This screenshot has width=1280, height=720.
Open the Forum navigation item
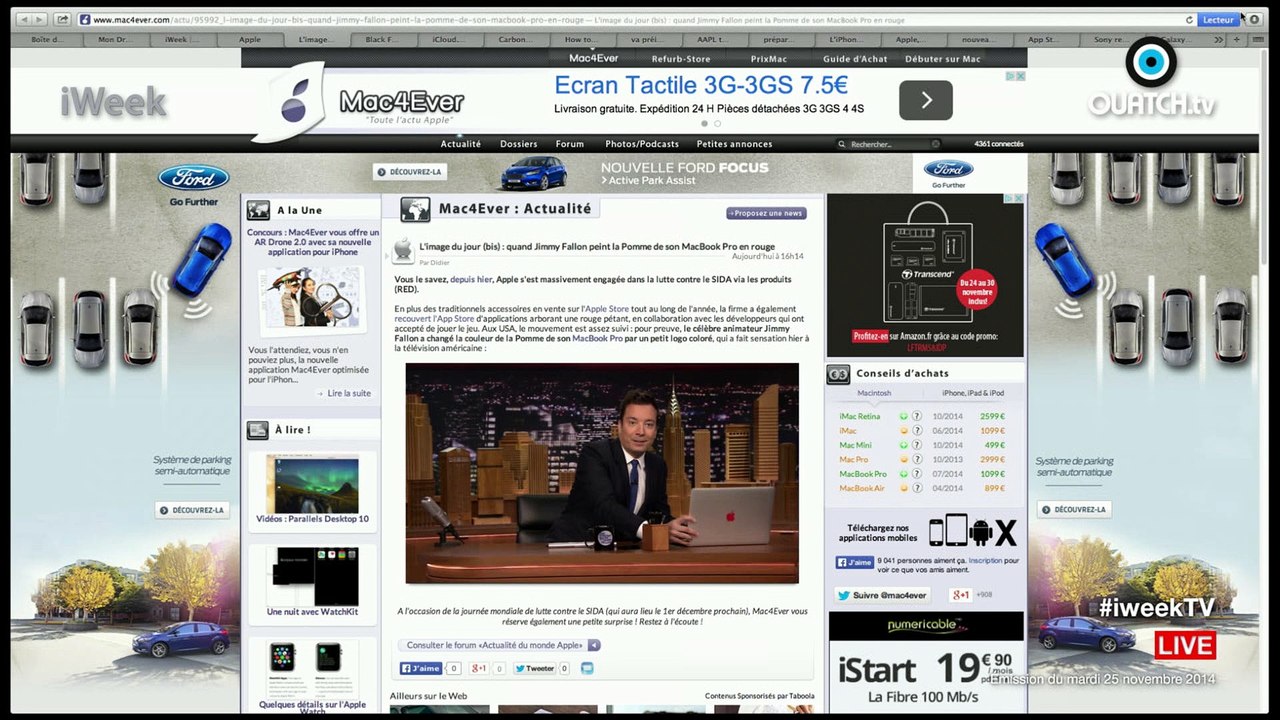(570, 144)
